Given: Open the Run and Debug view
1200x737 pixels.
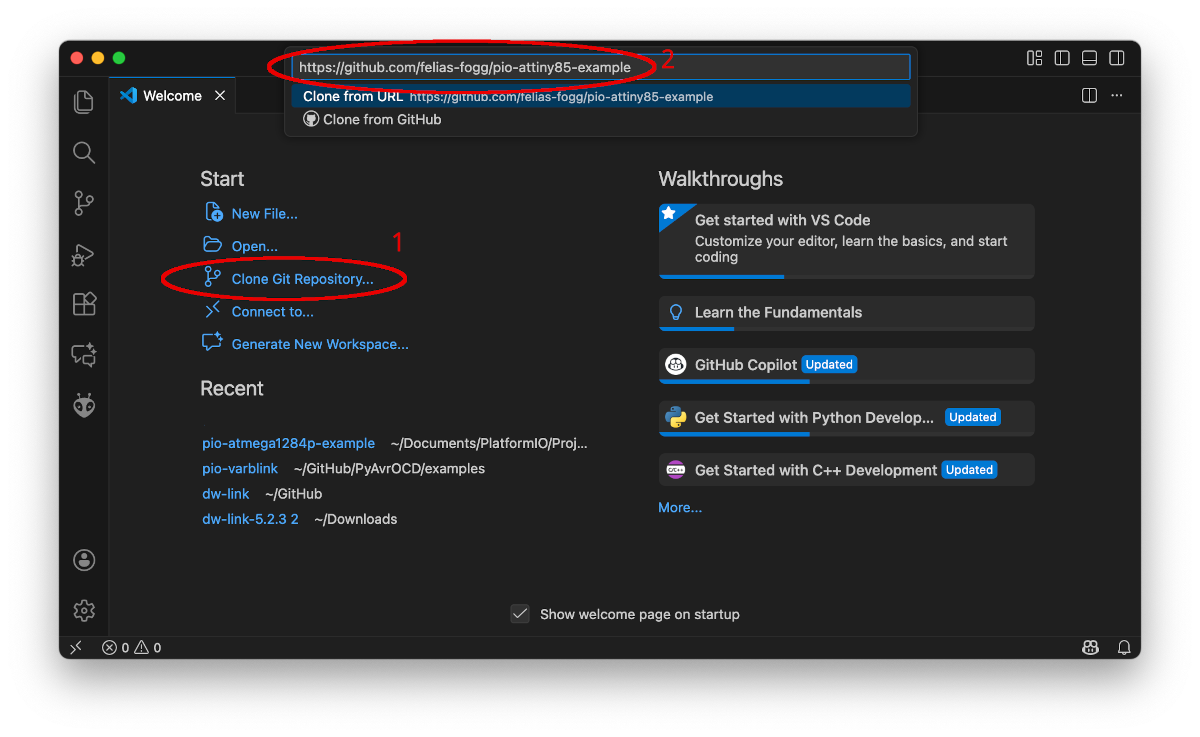Looking at the screenshot, I should tap(84, 254).
